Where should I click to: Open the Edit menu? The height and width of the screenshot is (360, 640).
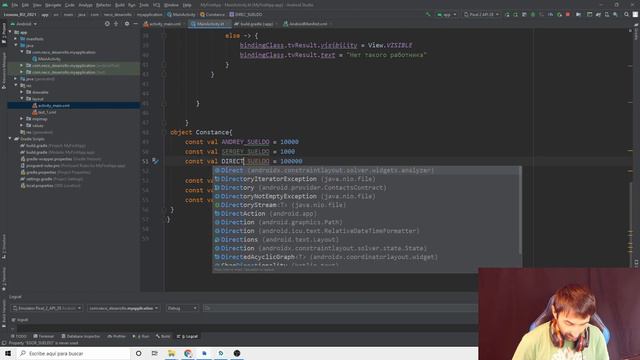(25, 5)
